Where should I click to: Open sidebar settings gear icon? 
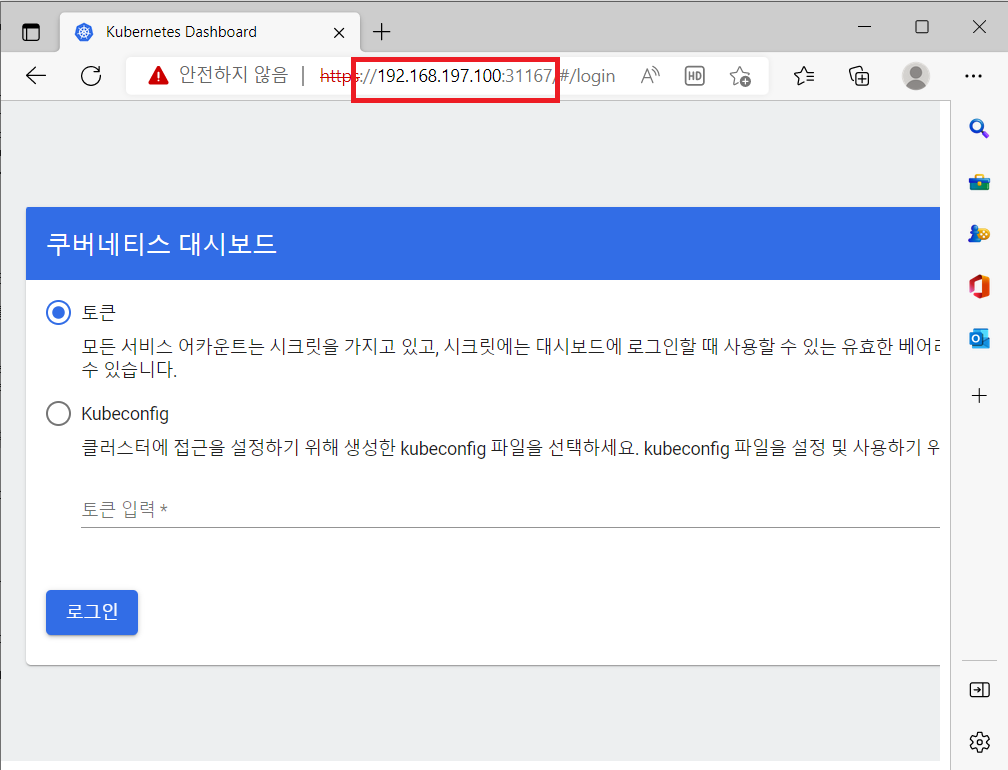[x=979, y=742]
